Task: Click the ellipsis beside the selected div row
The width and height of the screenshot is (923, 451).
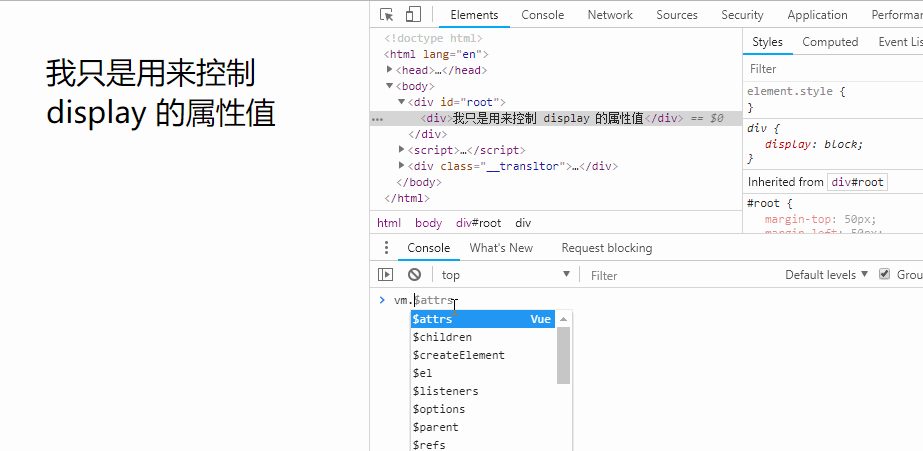Action: [x=377, y=118]
